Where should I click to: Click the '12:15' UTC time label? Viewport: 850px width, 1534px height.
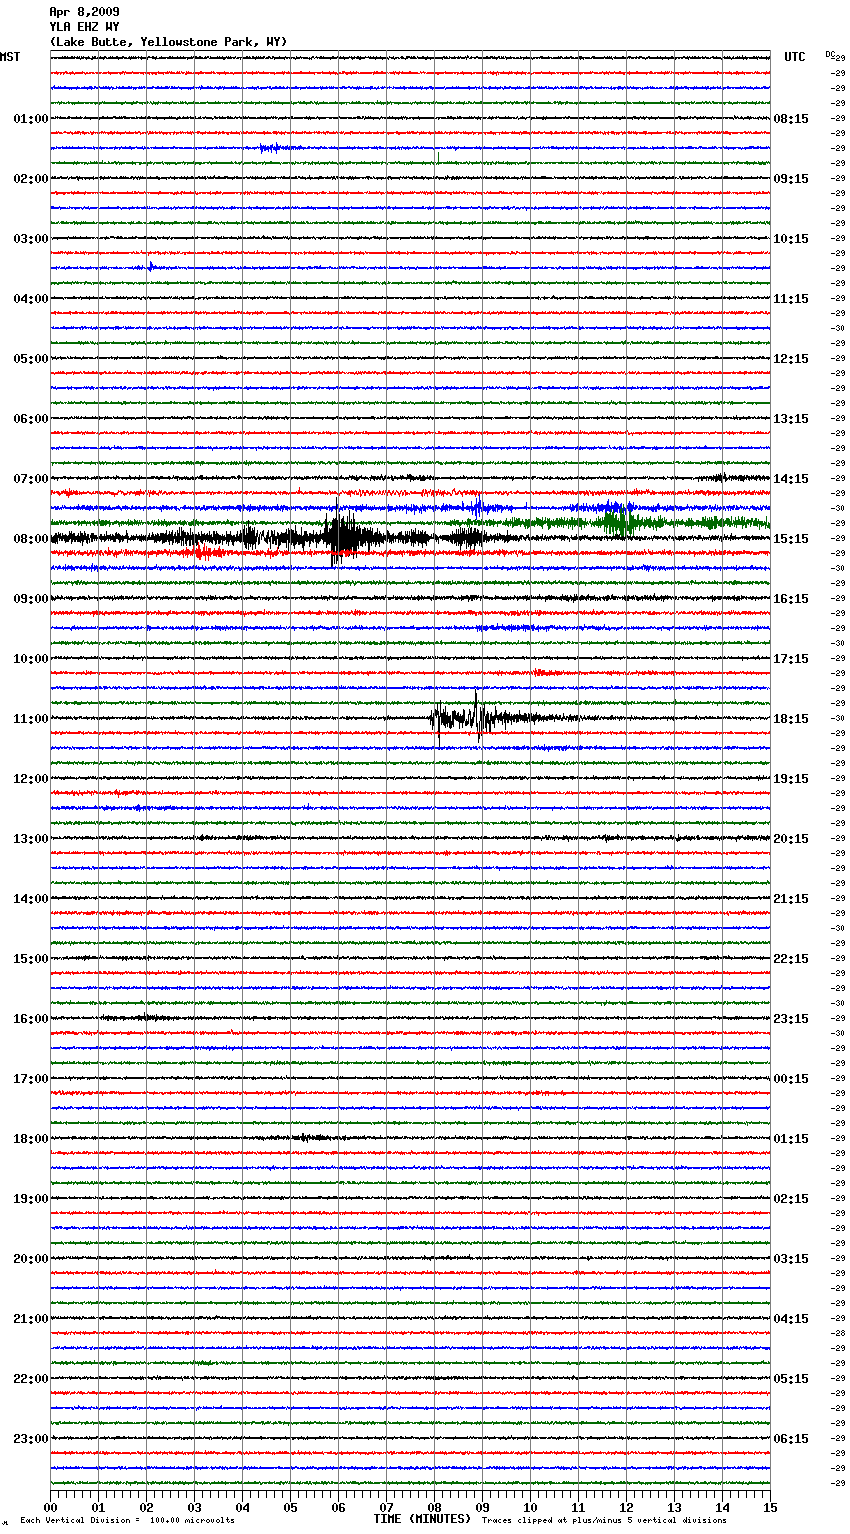(x=791, y=359)
